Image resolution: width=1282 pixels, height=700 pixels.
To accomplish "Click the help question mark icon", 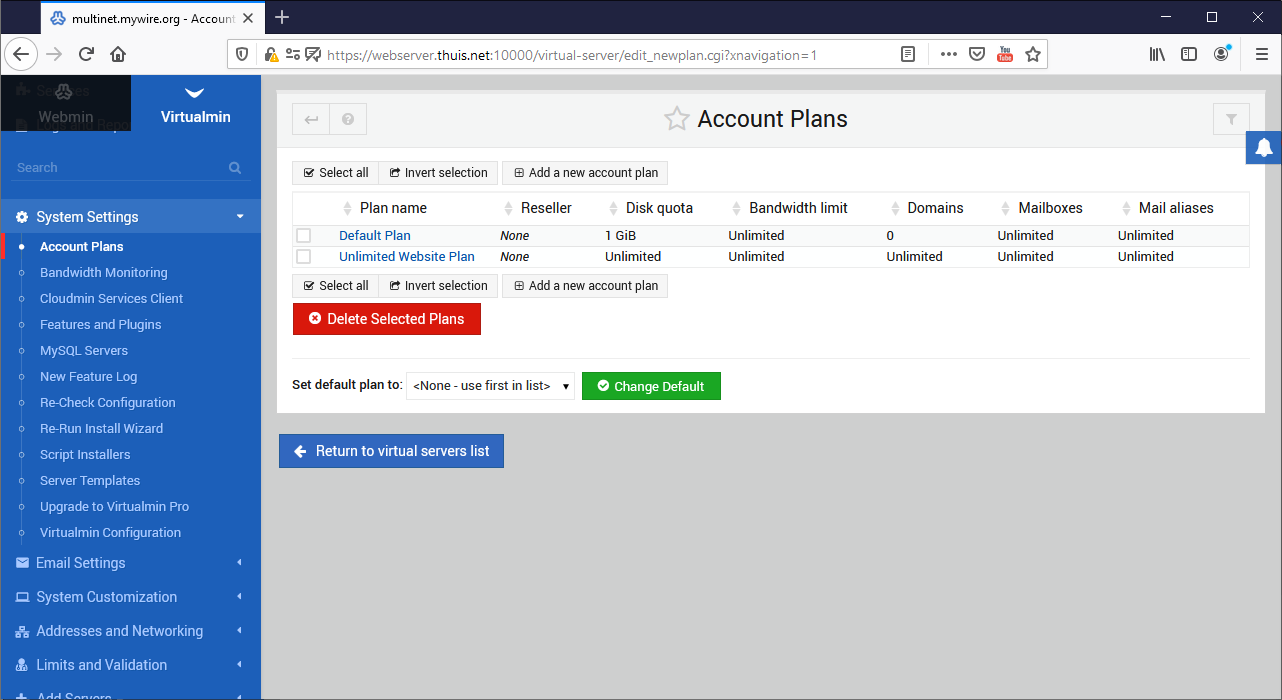I will (348, 119).
